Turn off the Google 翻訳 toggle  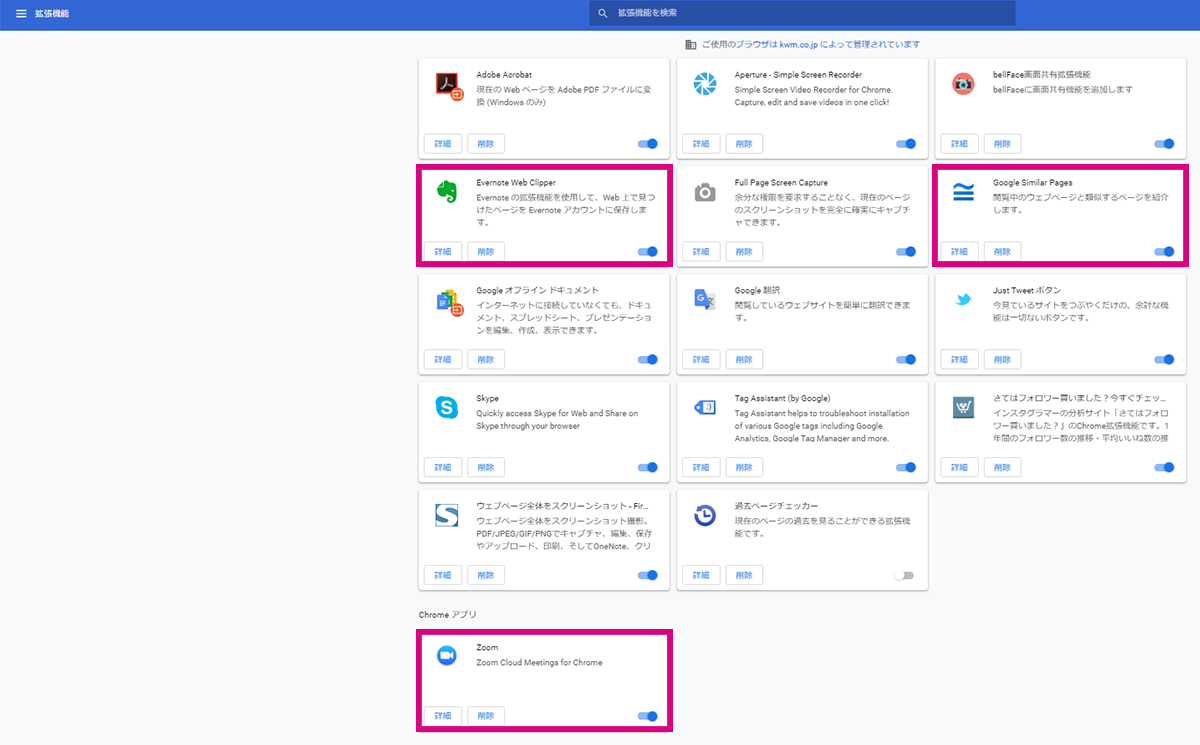[x=906, y=359]
